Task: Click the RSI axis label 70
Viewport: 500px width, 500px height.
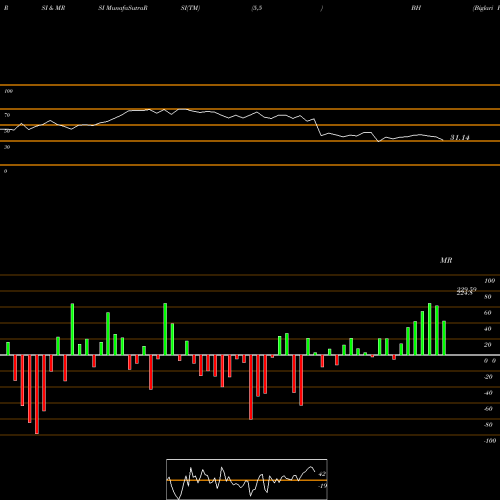Action: [7, 115]
